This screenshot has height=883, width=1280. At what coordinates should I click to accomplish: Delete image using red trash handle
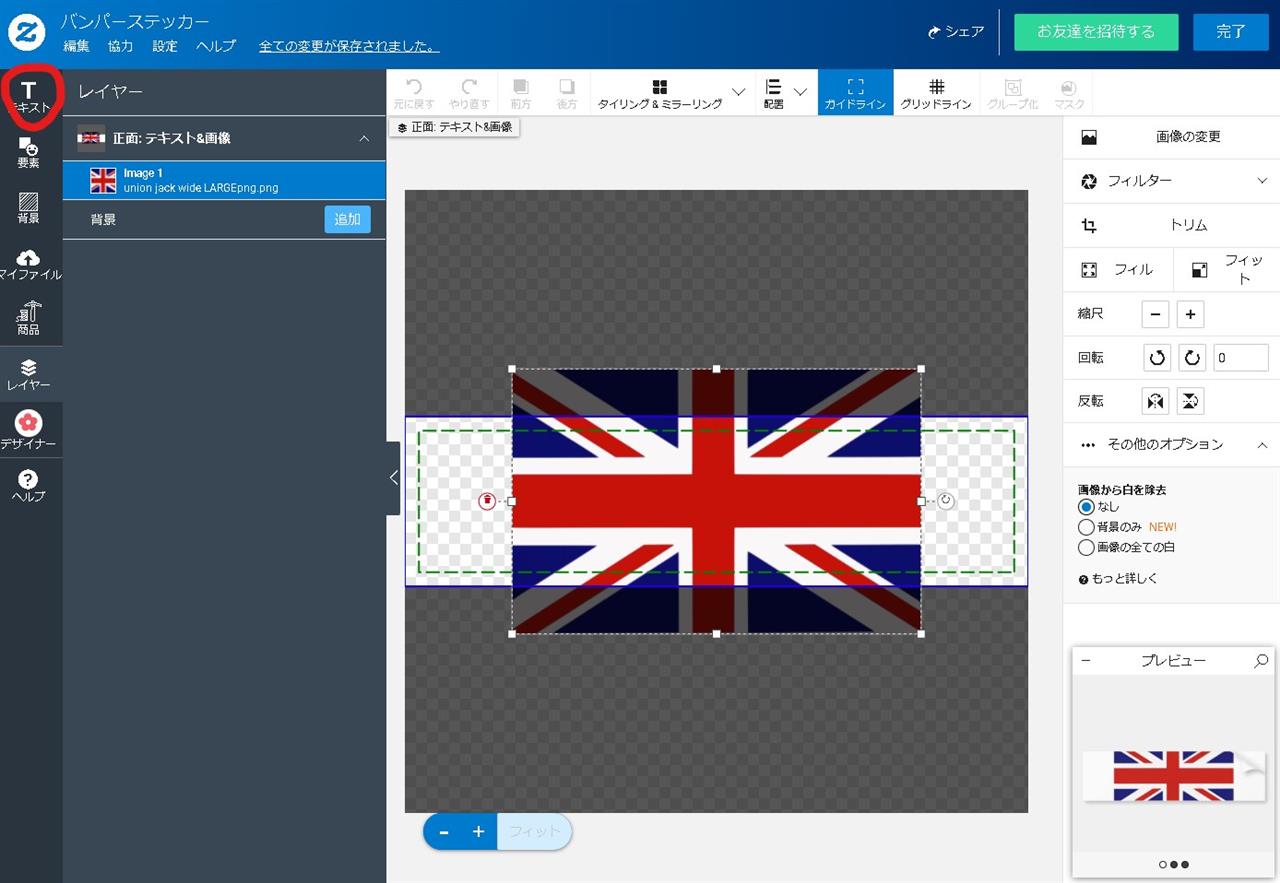click(x=487, y=501)
